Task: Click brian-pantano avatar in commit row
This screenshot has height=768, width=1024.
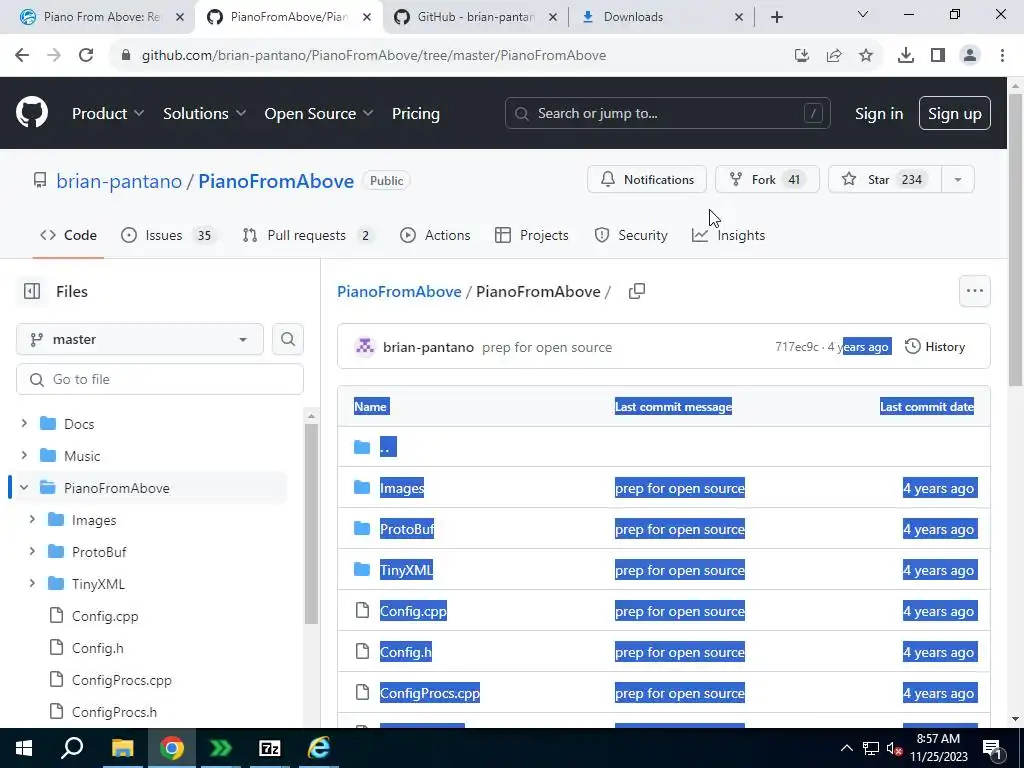Action: point(365,347)
